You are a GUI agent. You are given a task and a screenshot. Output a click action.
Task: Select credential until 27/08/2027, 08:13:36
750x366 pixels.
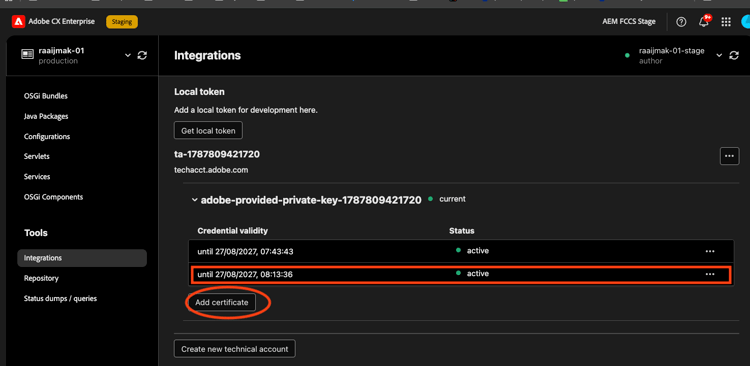(461, 274)
